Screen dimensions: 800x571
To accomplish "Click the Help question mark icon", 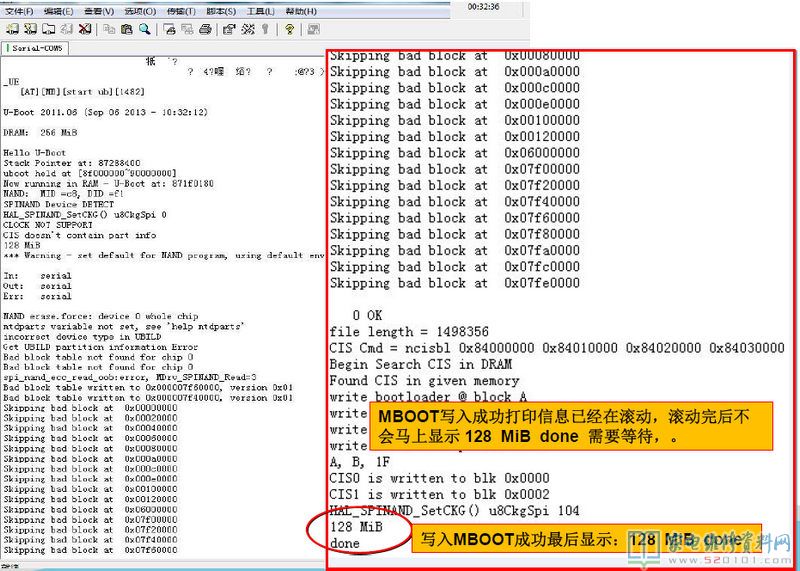I will point(288,30).
